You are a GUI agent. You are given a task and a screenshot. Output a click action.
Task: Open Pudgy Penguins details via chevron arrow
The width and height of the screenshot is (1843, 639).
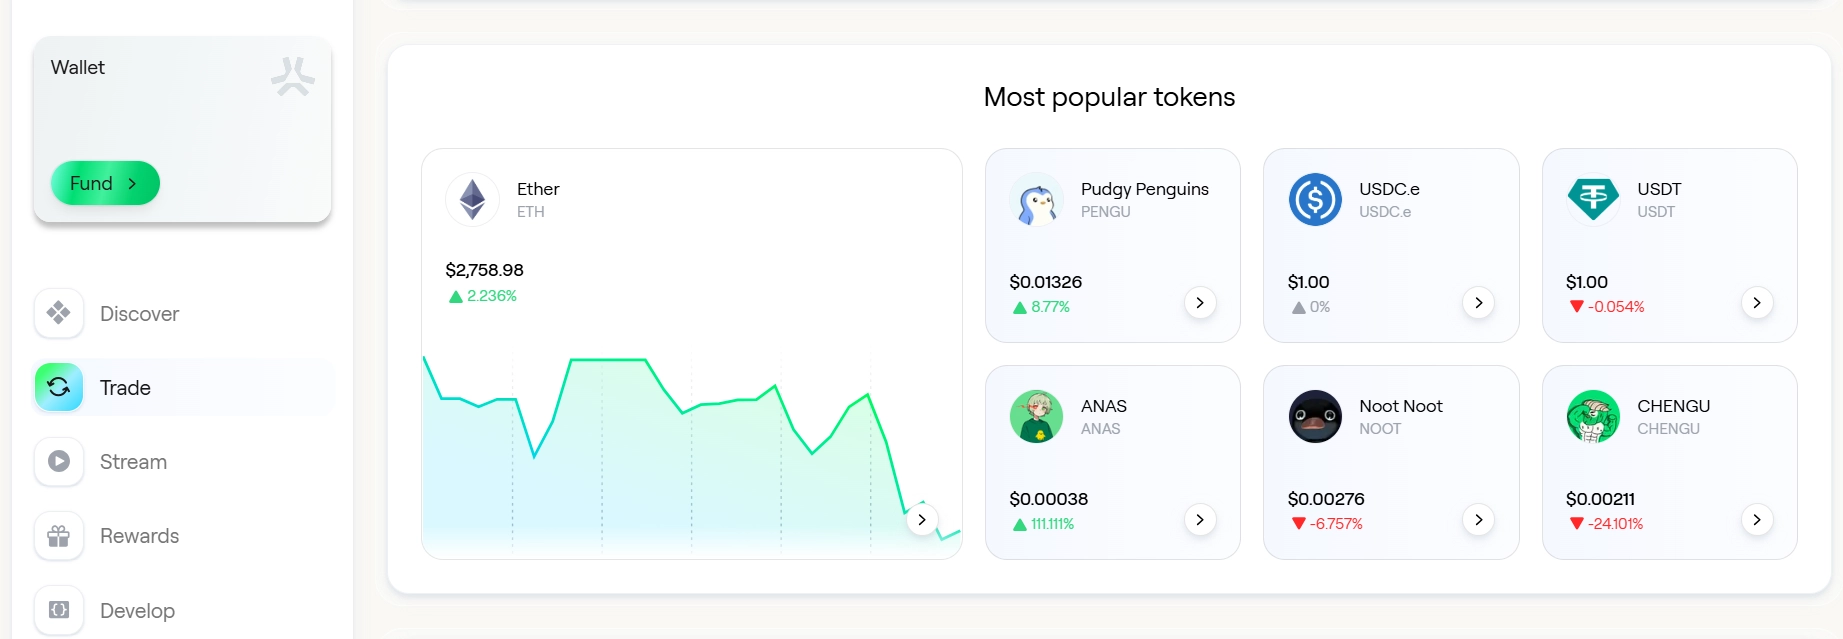[1200, 303]
